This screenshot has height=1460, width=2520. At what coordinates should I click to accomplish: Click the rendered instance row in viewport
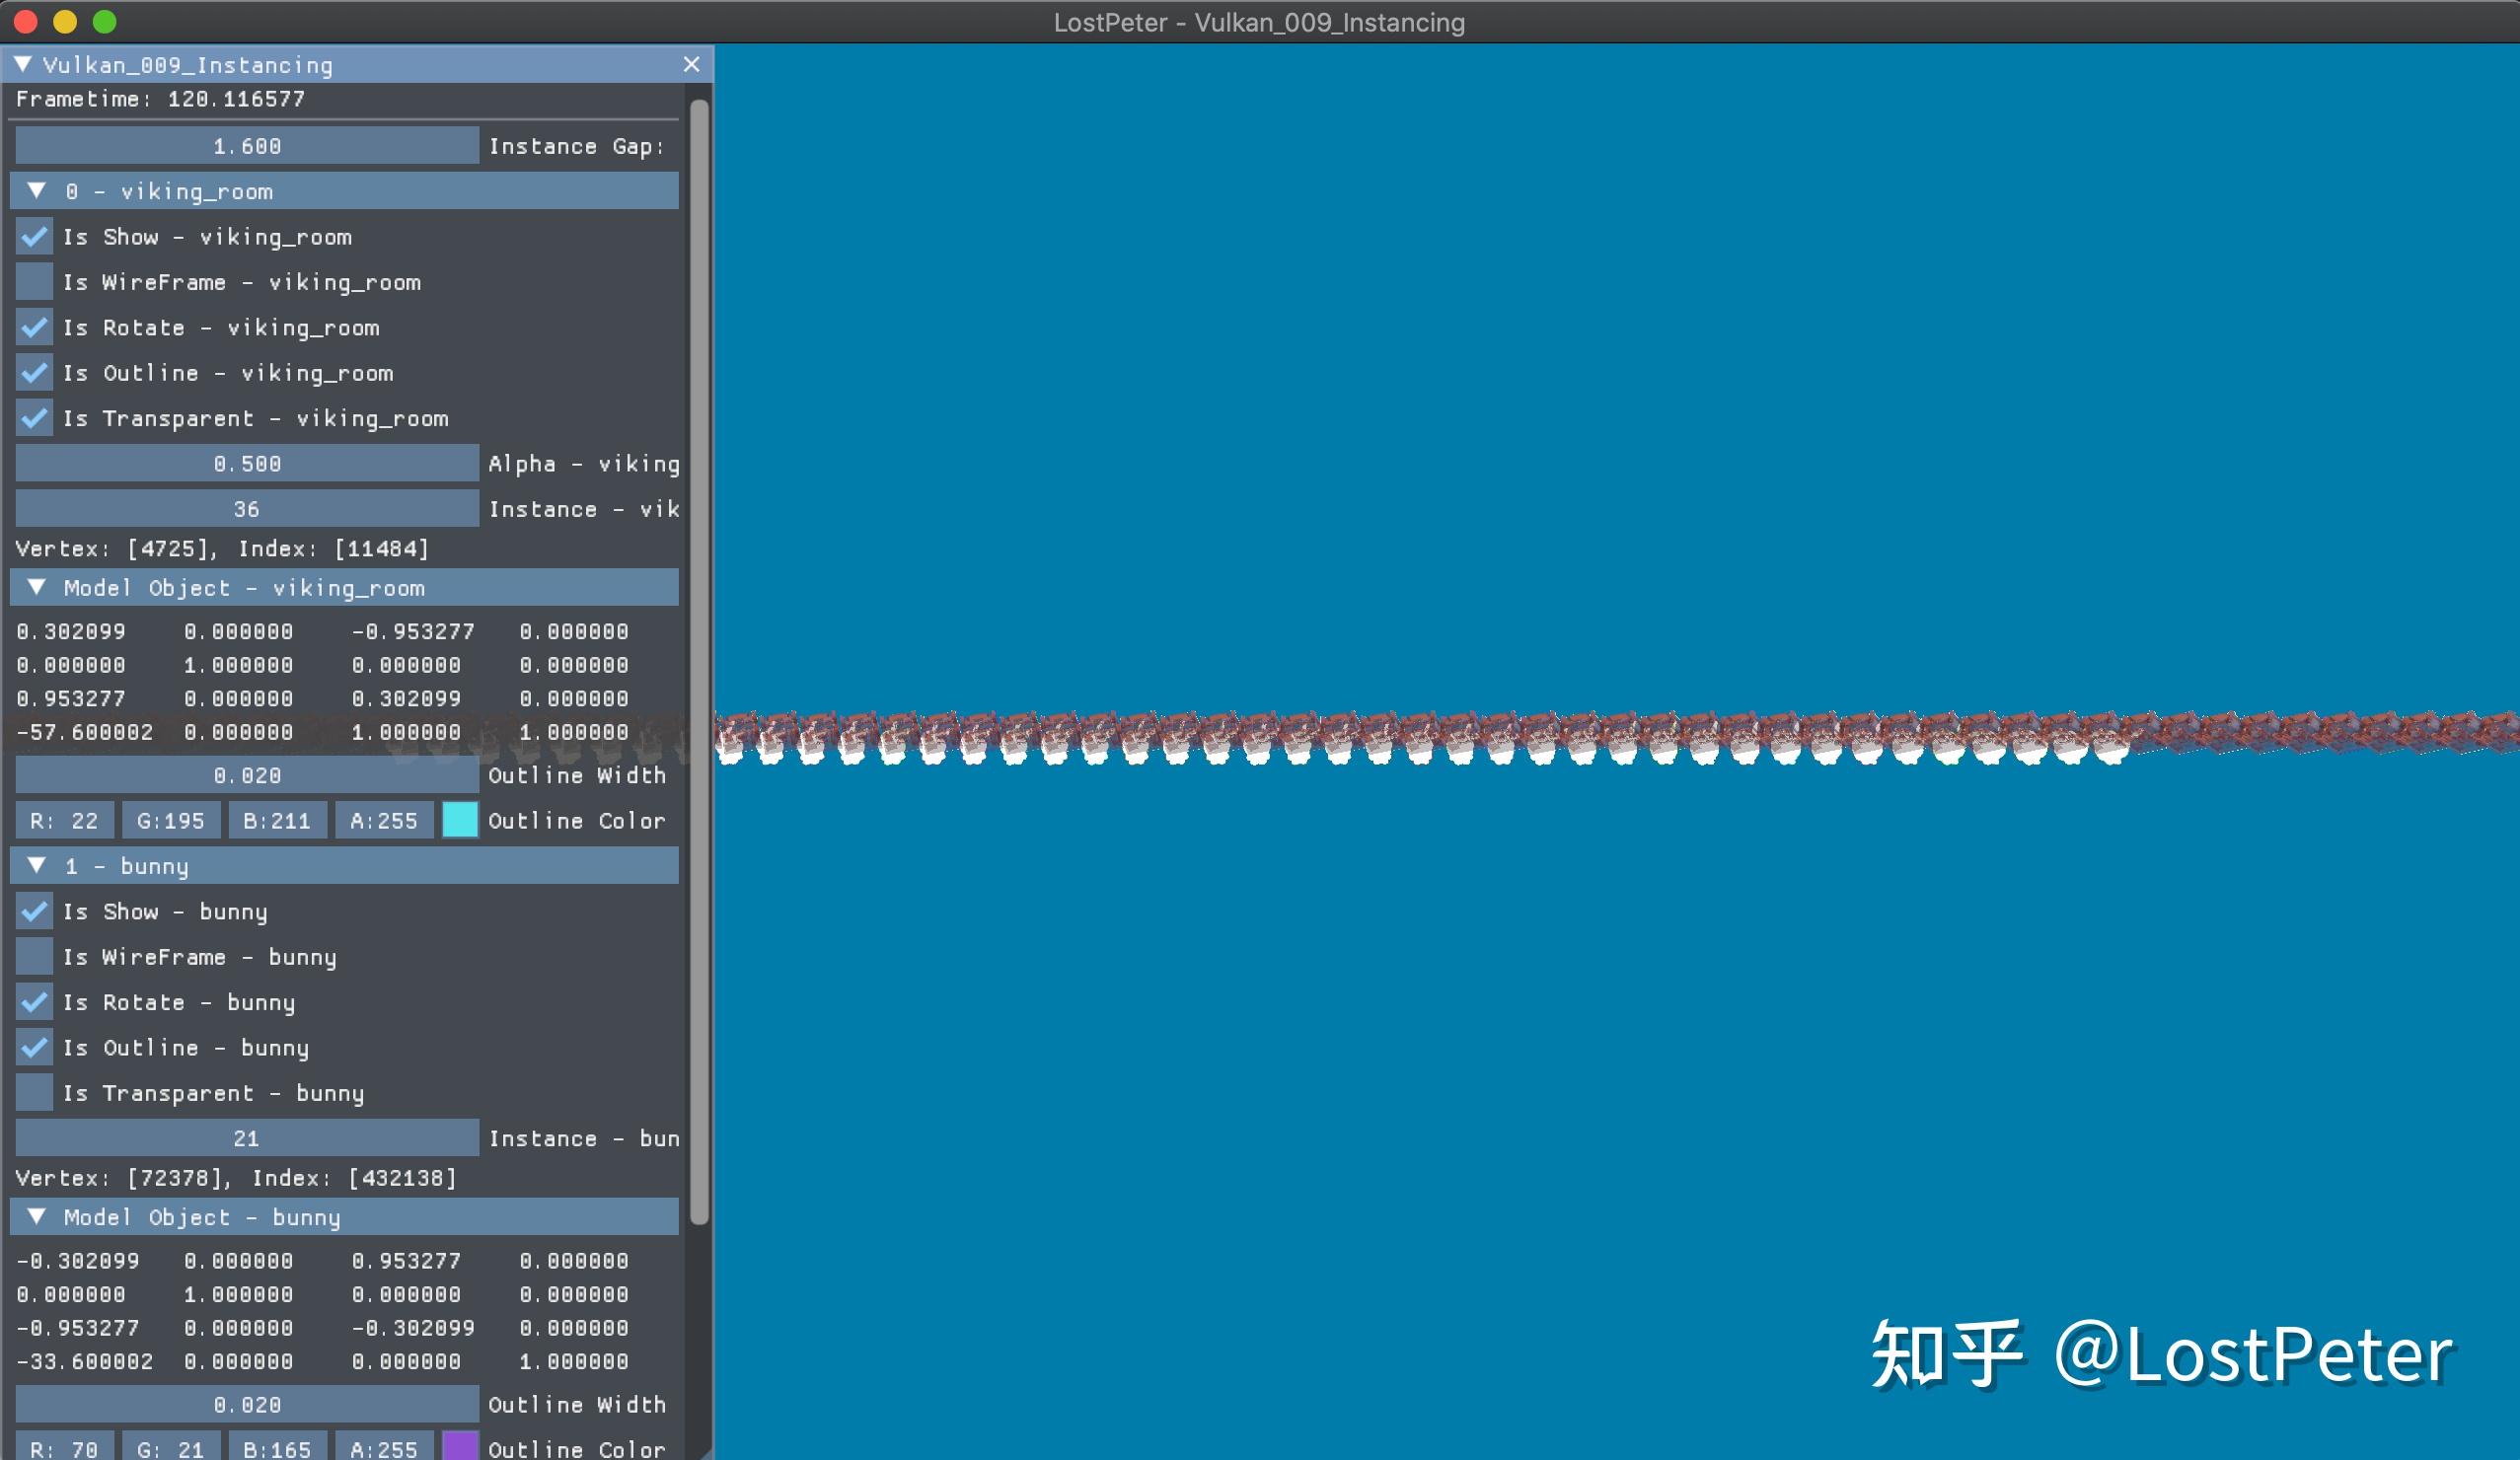click(1617, 738)
